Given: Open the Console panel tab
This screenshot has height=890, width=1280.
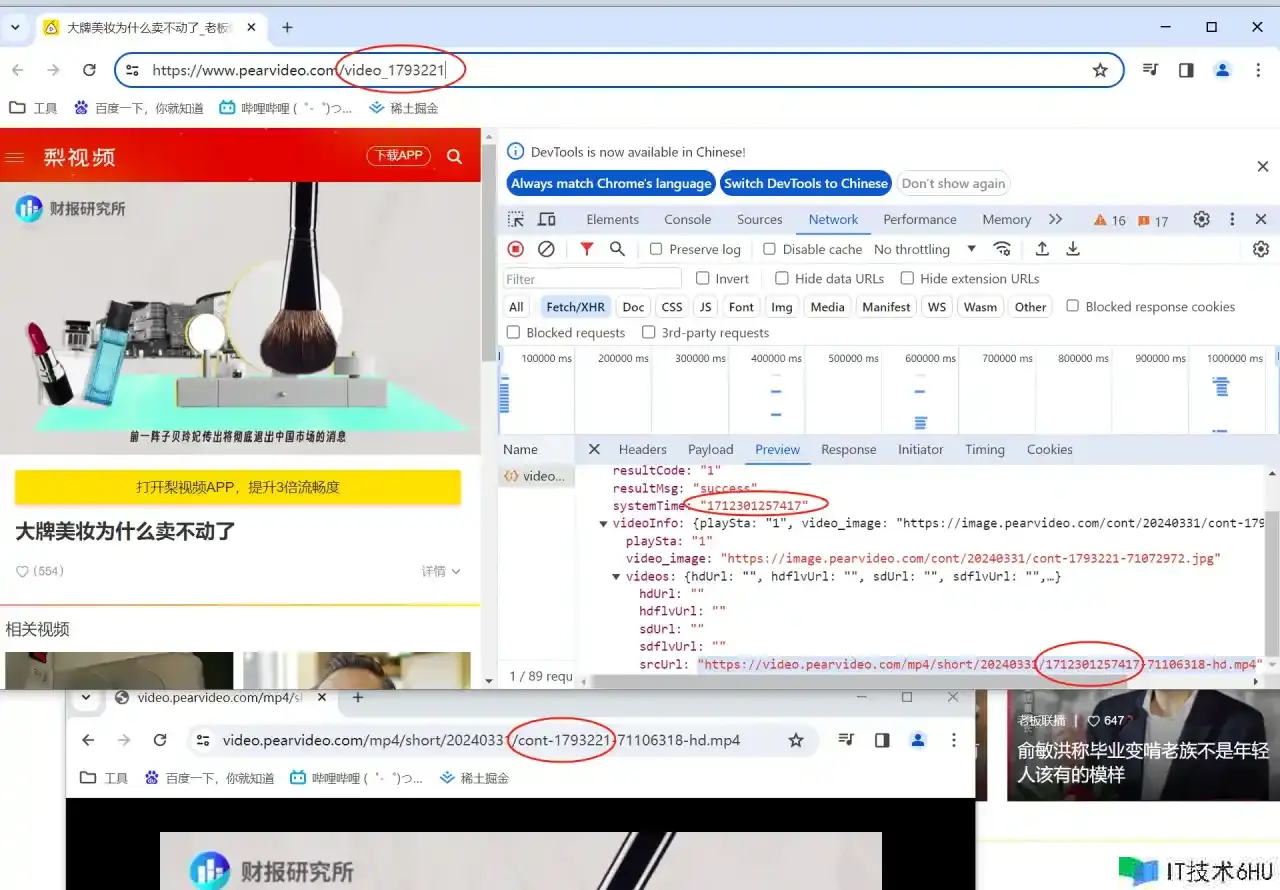Looking at the screenshot, I should (x=688, y=219).
